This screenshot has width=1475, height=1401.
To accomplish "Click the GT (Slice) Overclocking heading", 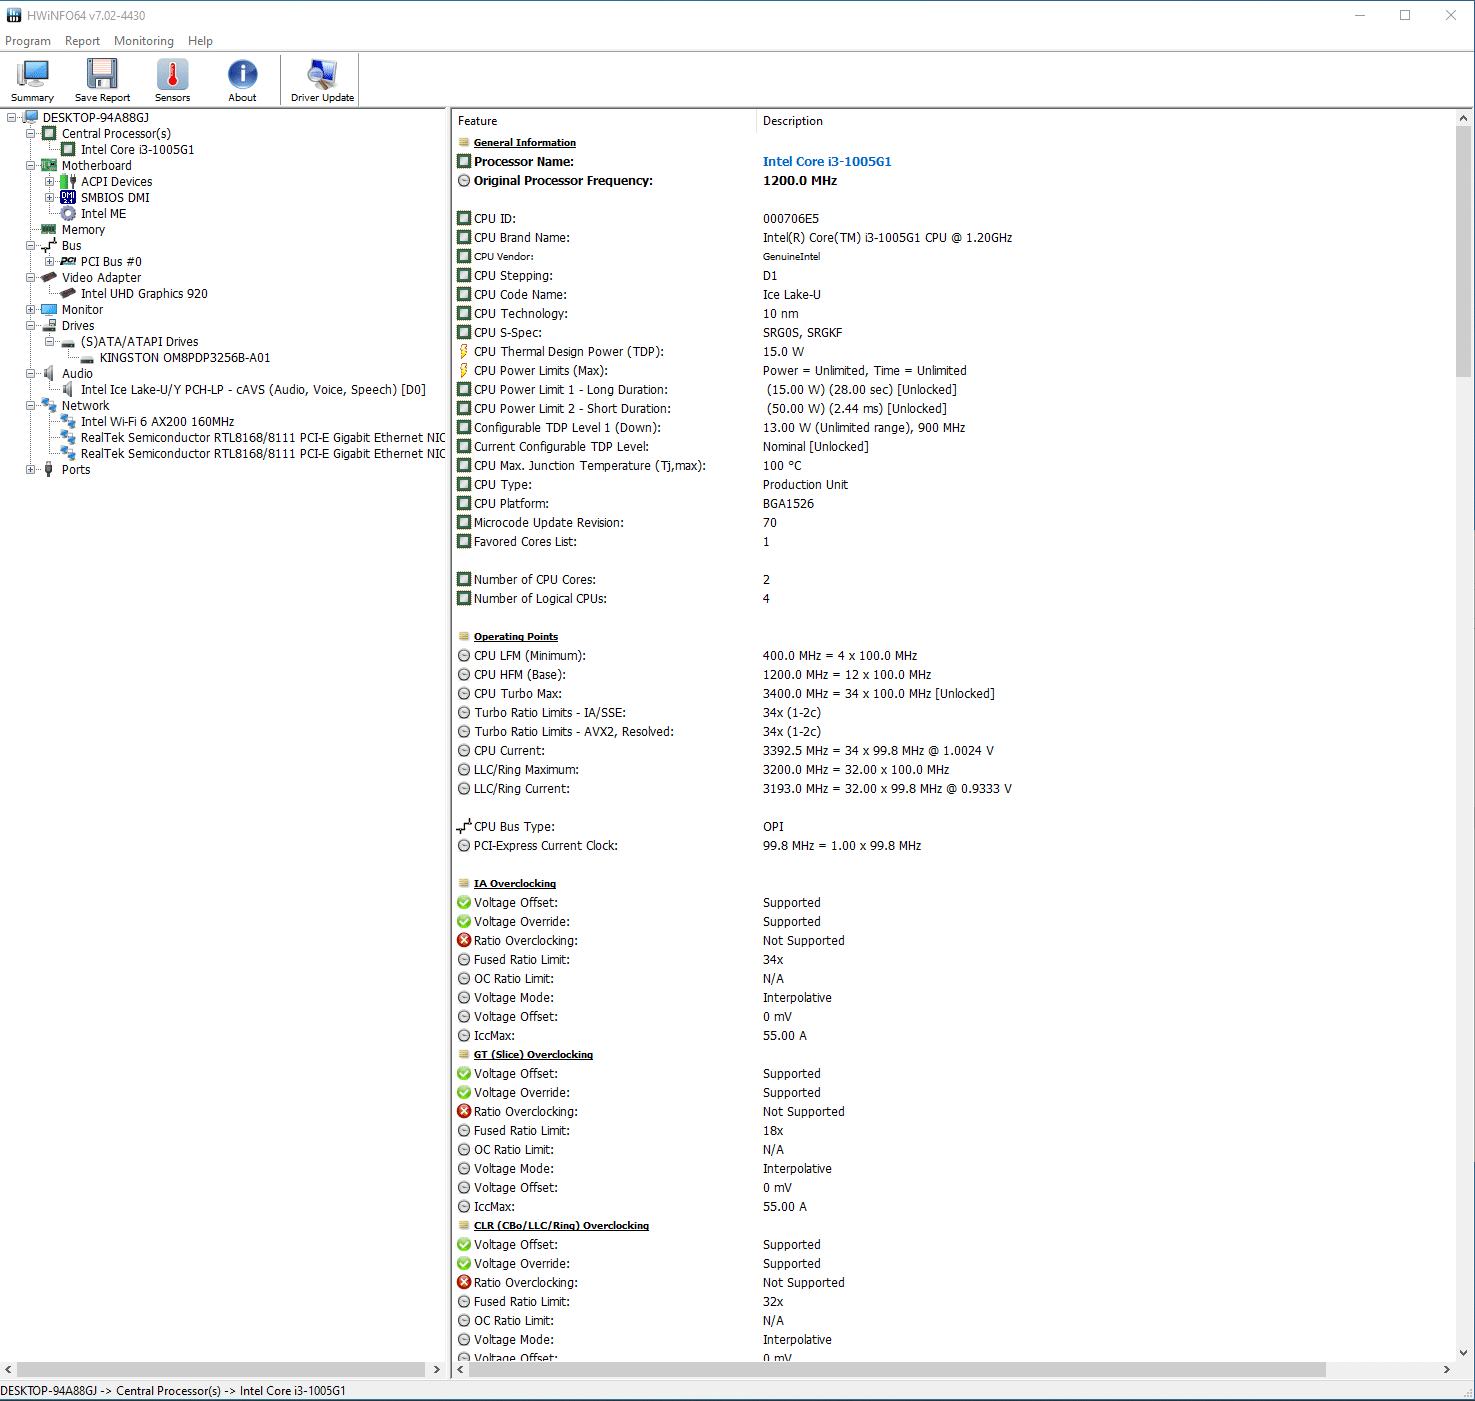I will pyautogui.click(x=533, y=1054).
